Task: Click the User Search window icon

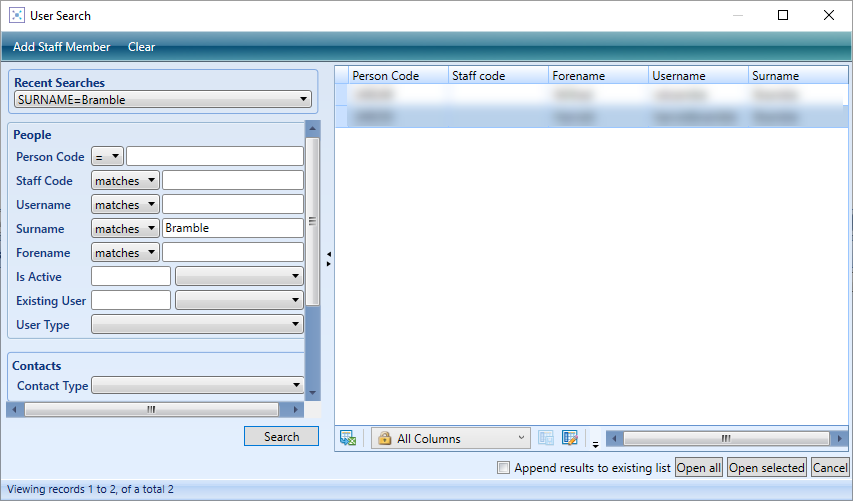Action: click(17, 15)
